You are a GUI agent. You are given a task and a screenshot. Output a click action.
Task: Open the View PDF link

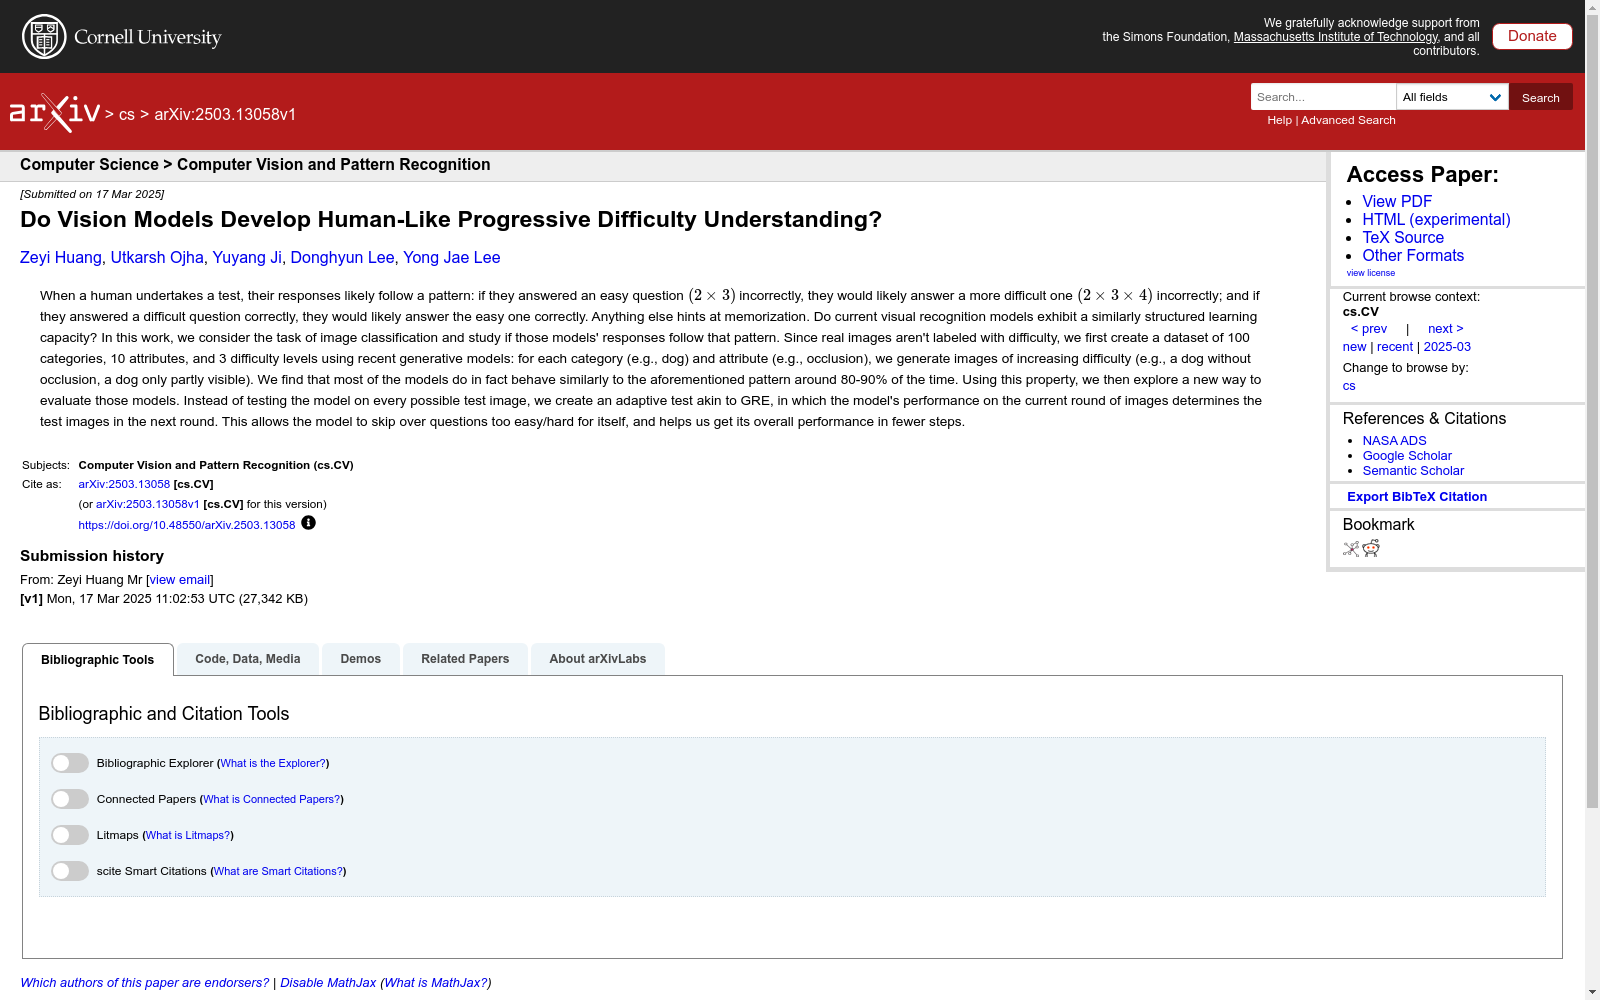[1397, 202]
